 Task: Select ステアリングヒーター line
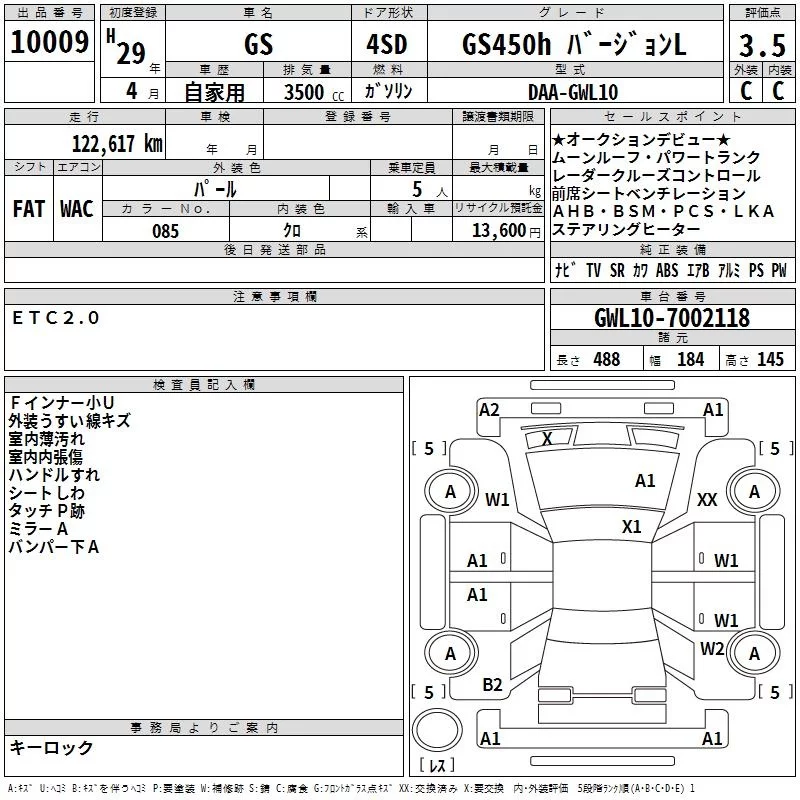coord(626,230)
